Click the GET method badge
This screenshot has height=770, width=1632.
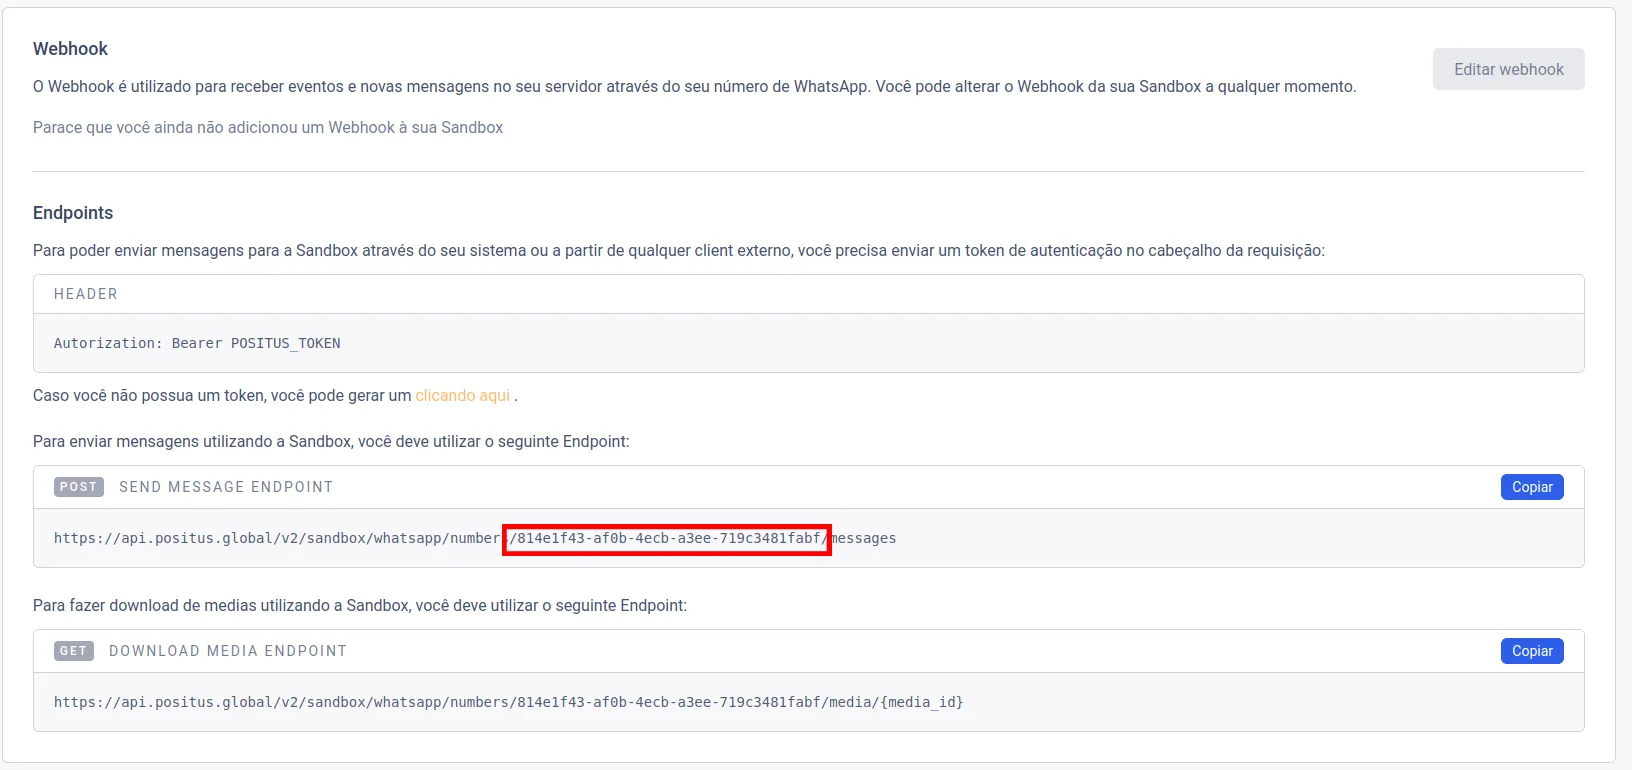[x=74, y=651]
